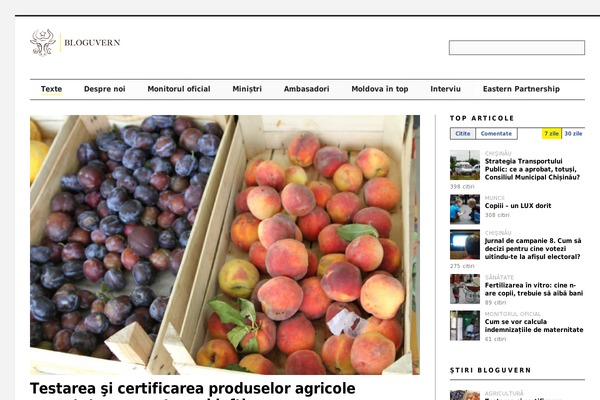
Task: Open the Interviu section
Action: click(445, 89)
